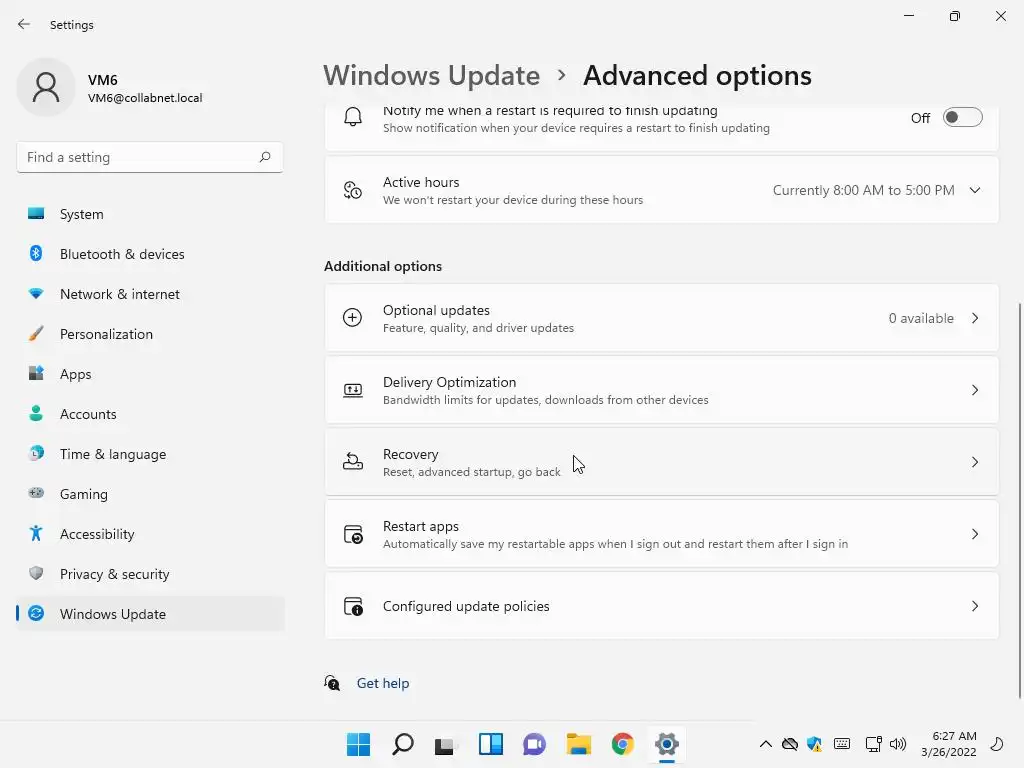Screen dimensions: 1024x768
Task: Click the Get help icon
Action: [332, 683]
